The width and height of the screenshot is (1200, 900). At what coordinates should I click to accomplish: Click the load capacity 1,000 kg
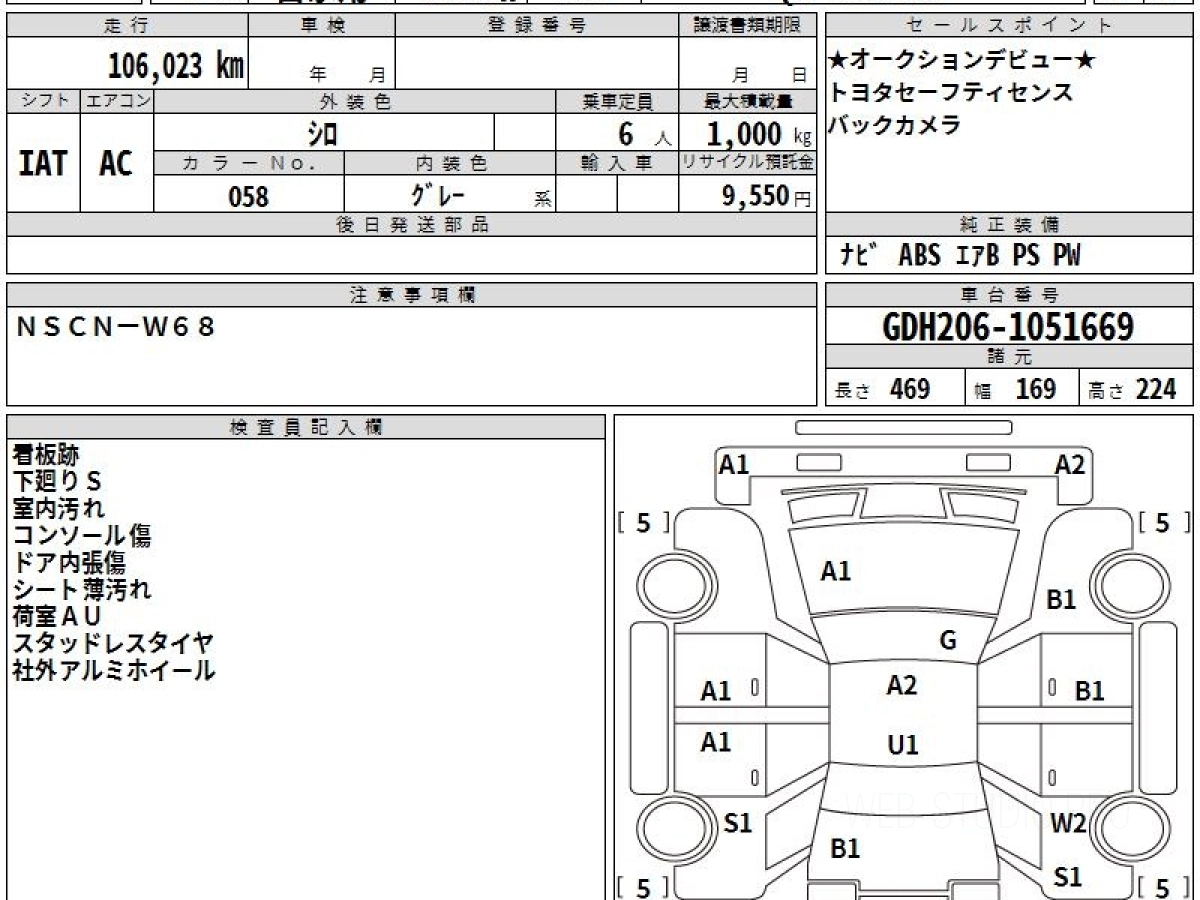(x=760, y=133)
